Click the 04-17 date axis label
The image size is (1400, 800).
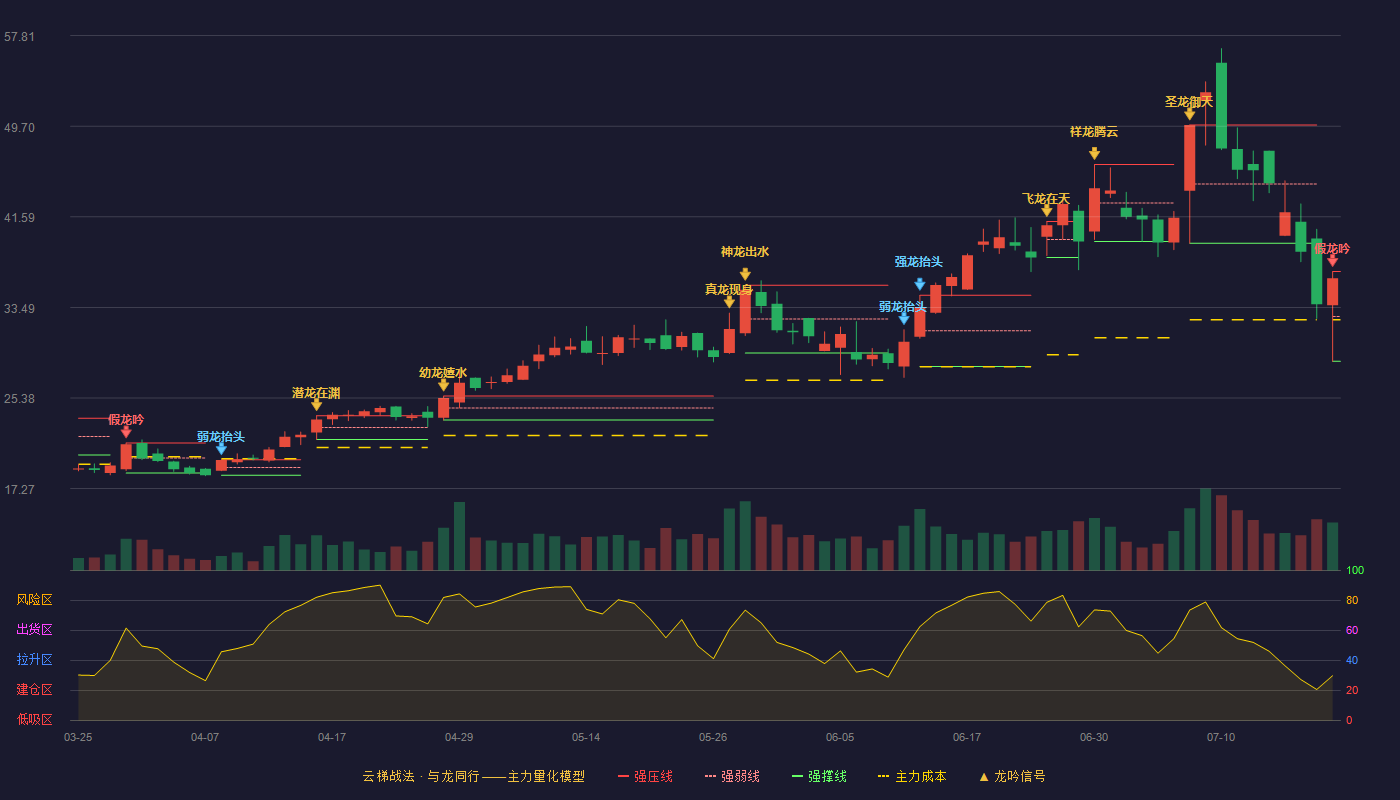click(332, 737)
